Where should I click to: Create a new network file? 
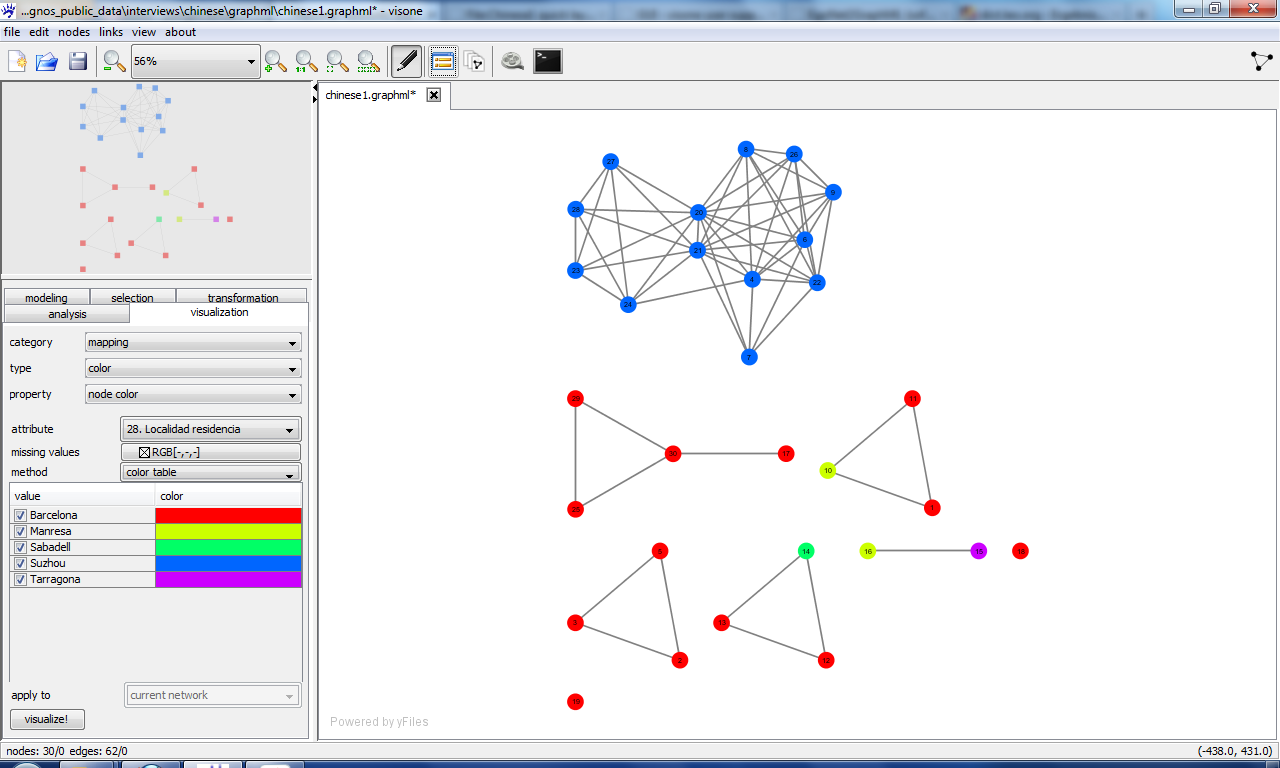(17, 62)
